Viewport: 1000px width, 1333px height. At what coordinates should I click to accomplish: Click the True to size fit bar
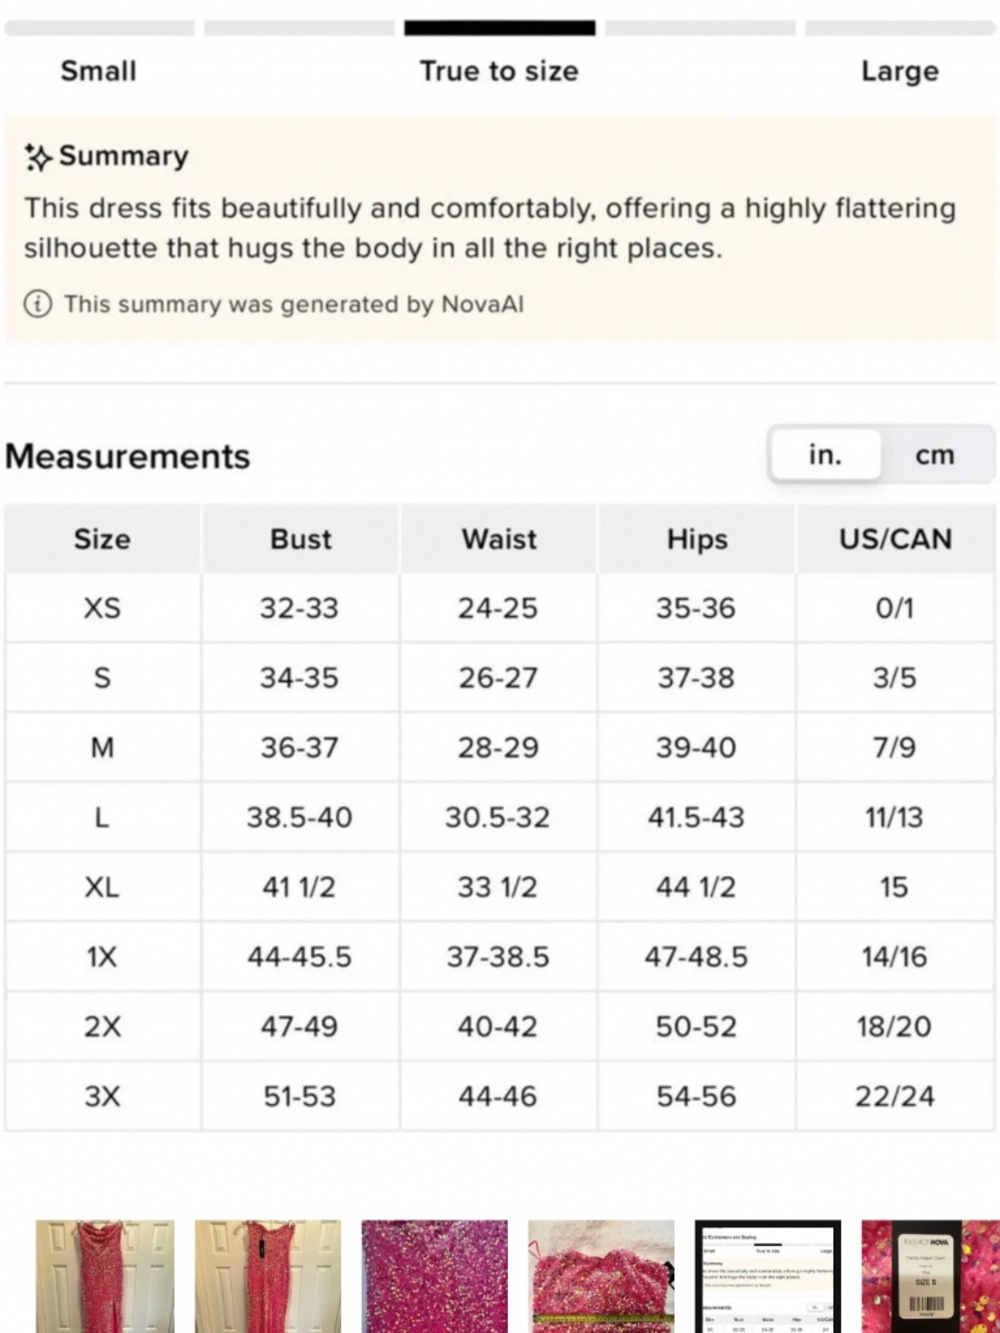click(x=499, y=28)
